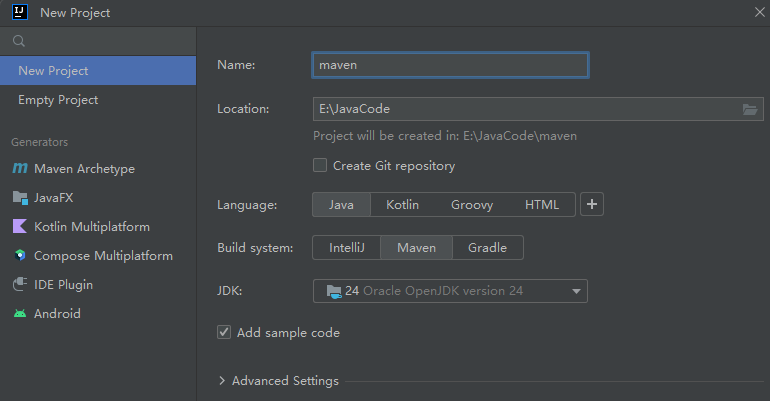770x401 pixels.
Task: Browse for location with folder icon
Action: tap(749, 109)
